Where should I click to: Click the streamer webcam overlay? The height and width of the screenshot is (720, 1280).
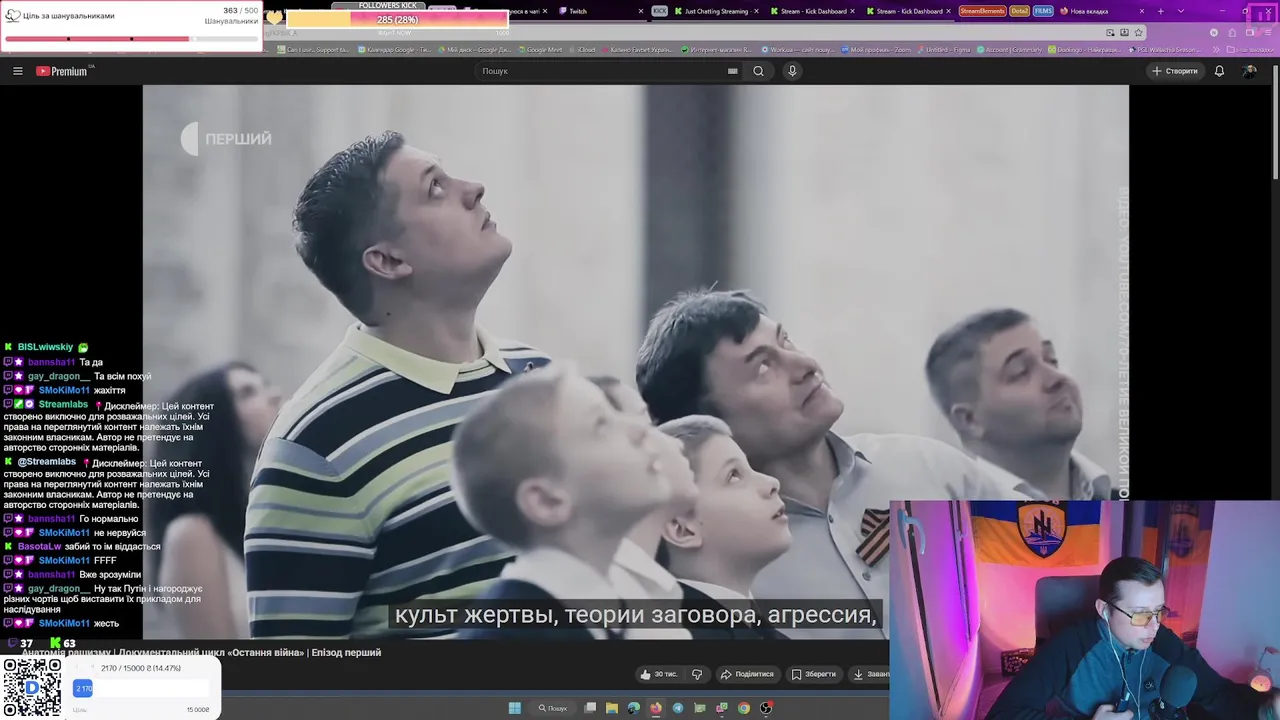tap(1084, 610)
